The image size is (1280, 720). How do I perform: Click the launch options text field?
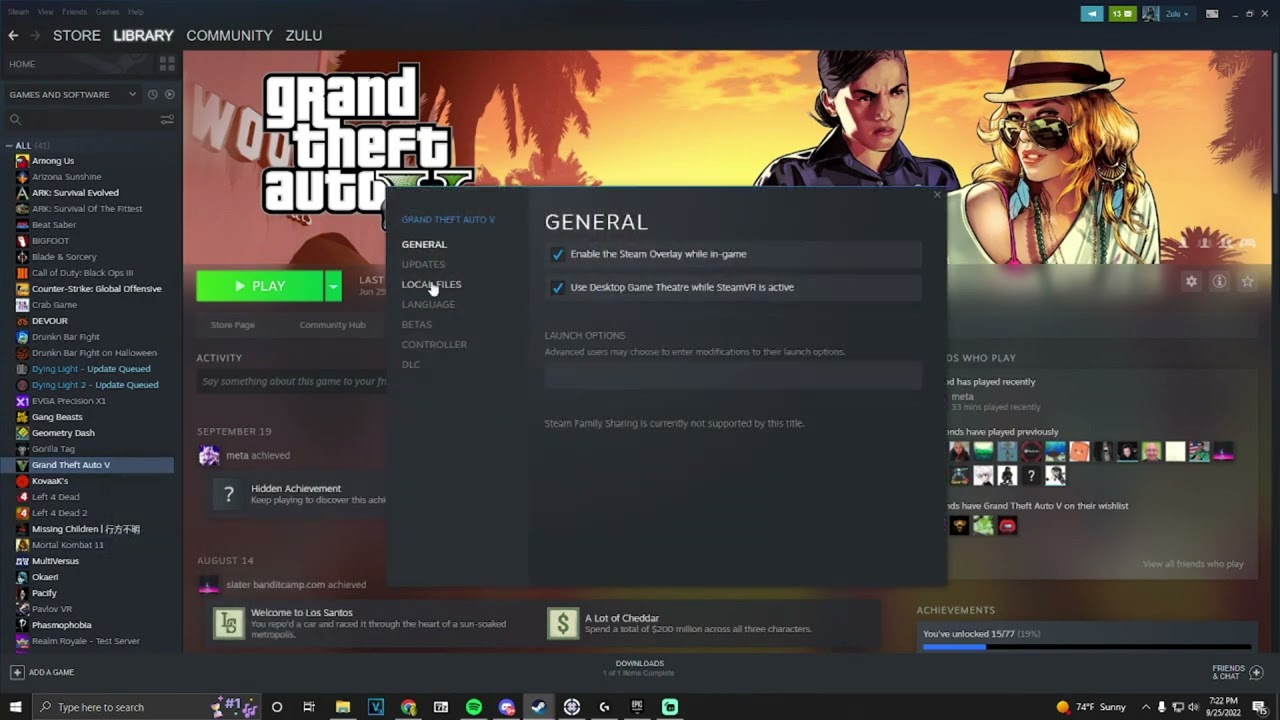(x=733, y=376)
